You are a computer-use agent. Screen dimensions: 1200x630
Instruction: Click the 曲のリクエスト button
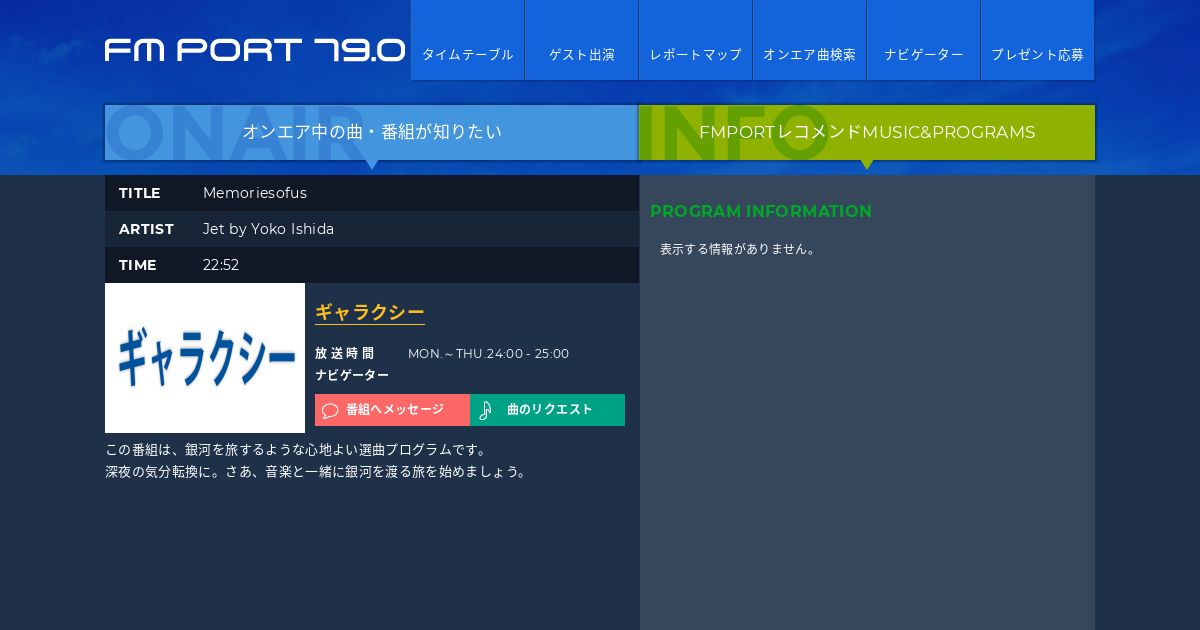pyautogui.click(x=547, y=410)
